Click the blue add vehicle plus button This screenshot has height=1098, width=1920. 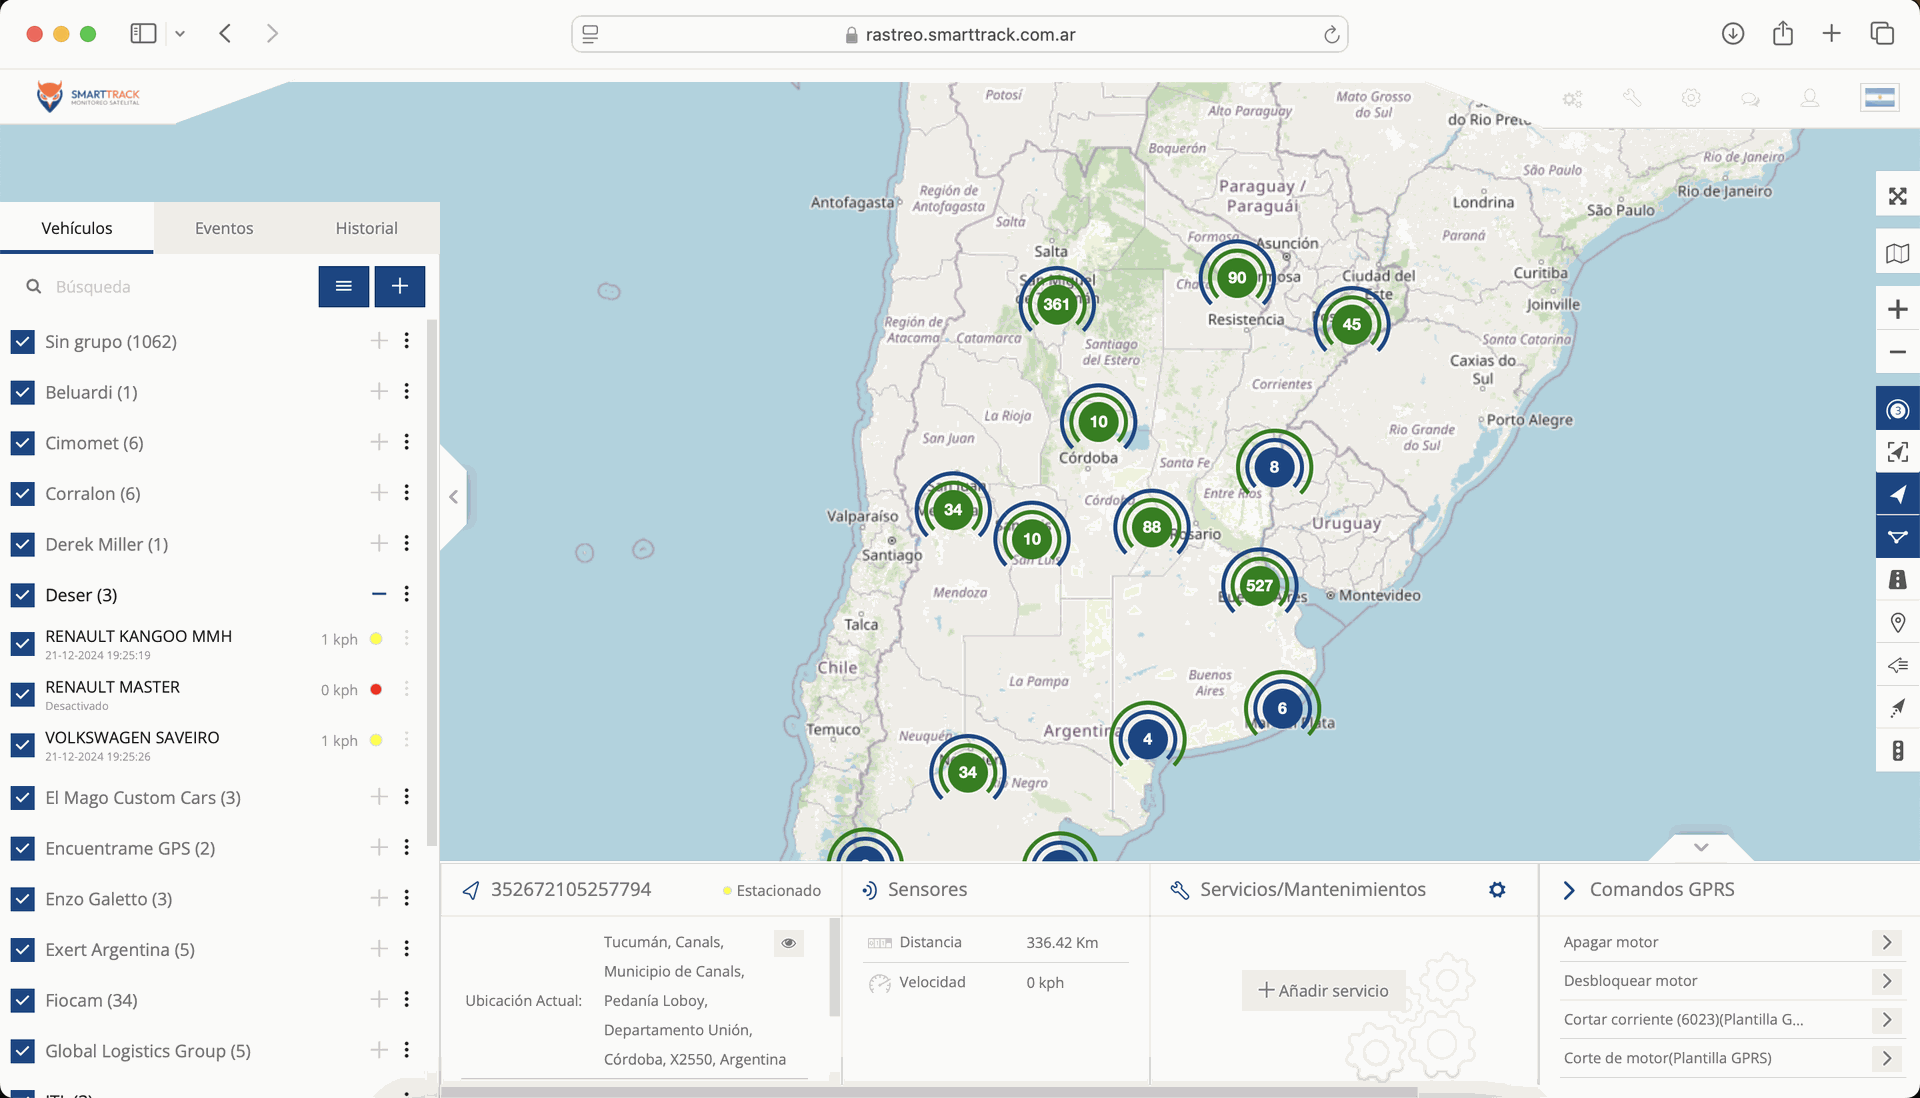(399, 286)
